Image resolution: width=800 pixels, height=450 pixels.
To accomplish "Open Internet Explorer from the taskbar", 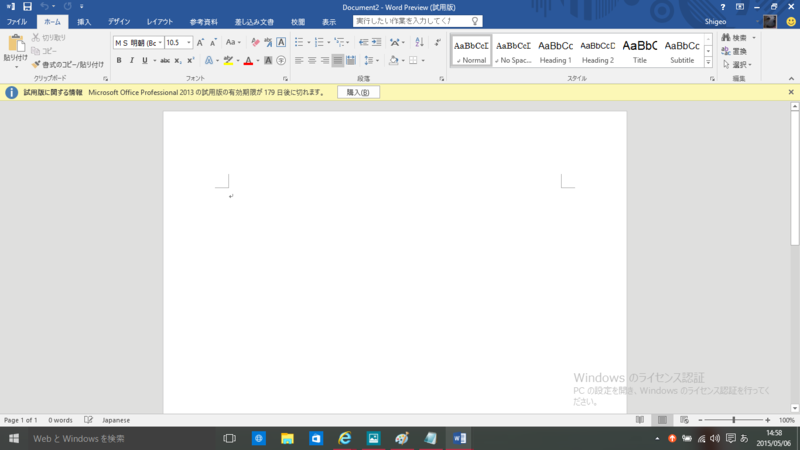I will pyautogui.click(x=345, y=438).
